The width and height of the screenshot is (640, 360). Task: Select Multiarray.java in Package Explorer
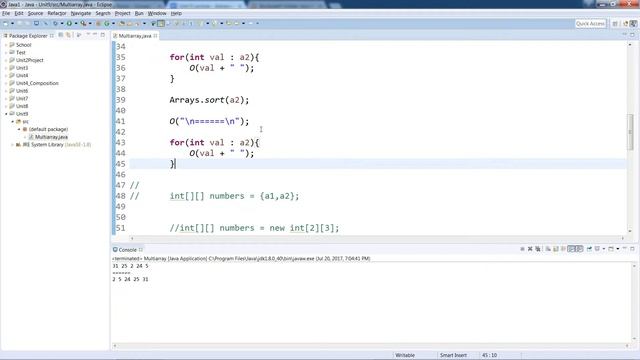coord(51,137)
